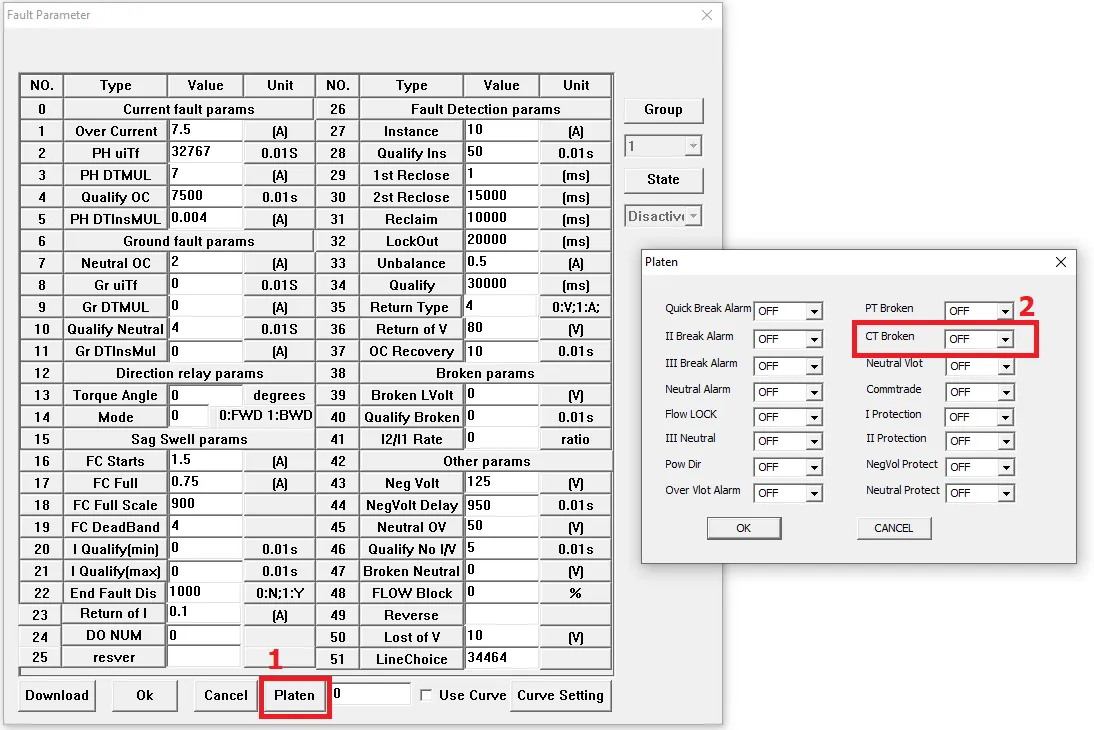Screen dimensions: 1094x730
Task: Open the Platen settings button
Action: point(294,695)
